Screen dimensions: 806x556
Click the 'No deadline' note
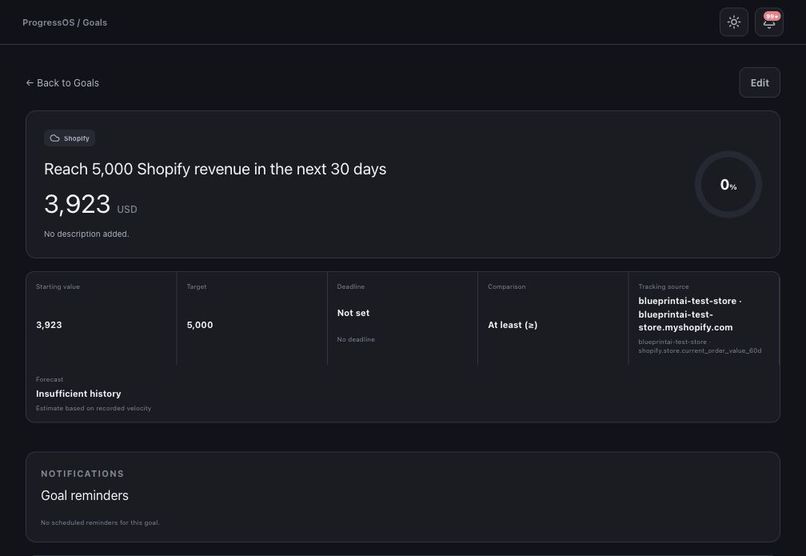[x=356, y=339]
